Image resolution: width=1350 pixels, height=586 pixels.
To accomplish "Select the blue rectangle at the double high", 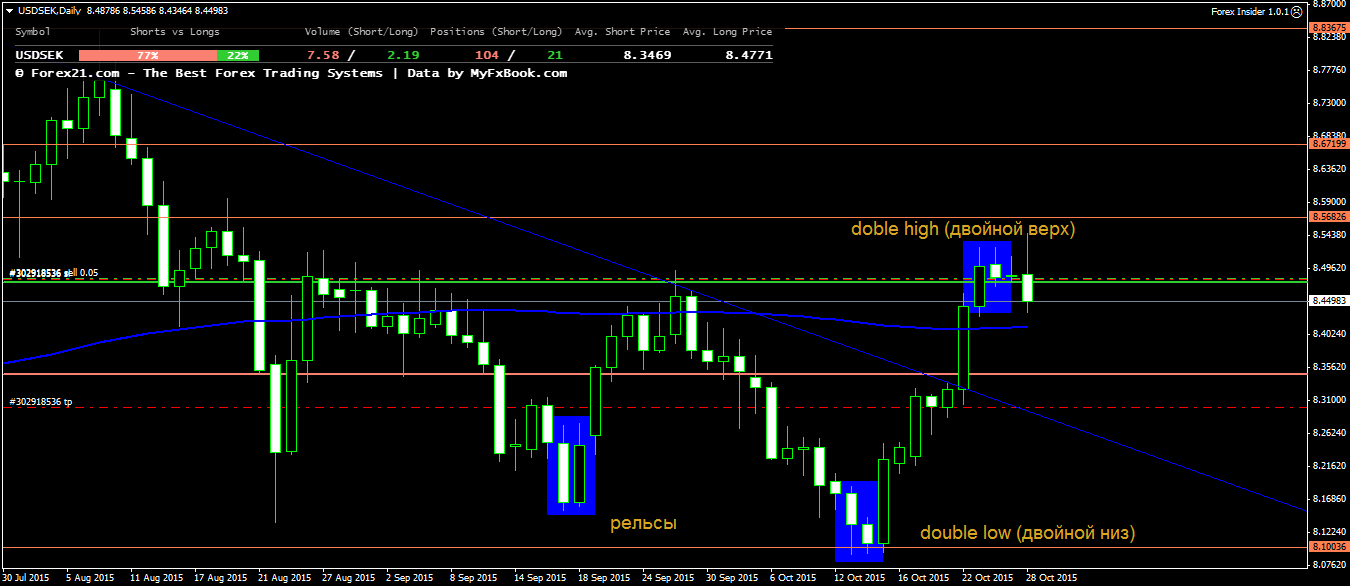I will pos(987,278).
